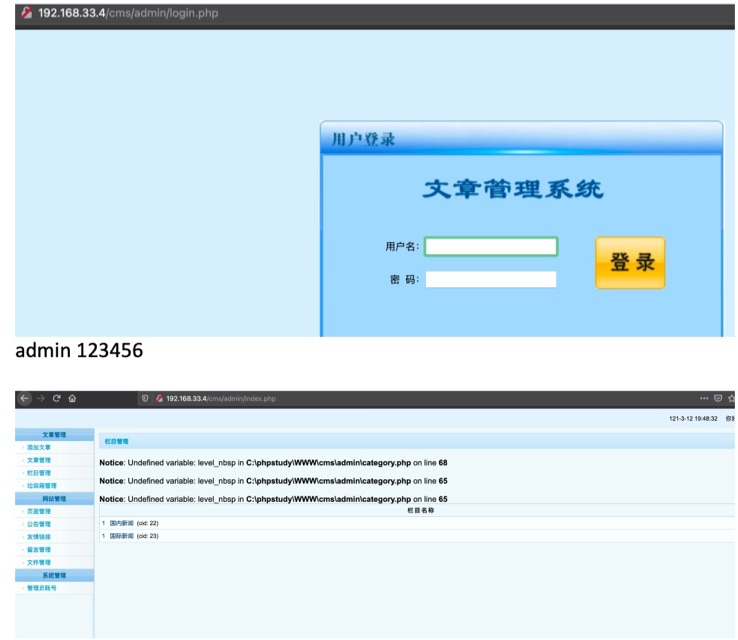Screen dimensions: 738x640
Task: Reload the admin index page
Action: point(57,398)
